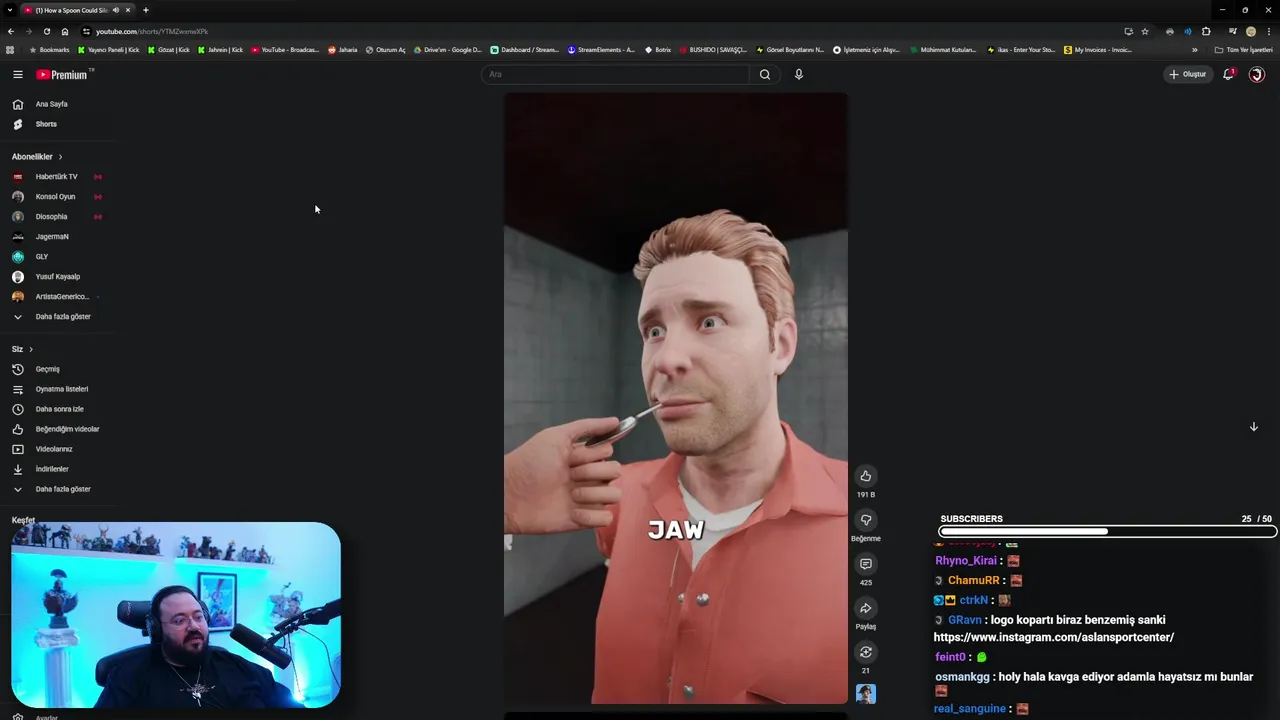Open Botrix bookmark

(x=658, y=50)
